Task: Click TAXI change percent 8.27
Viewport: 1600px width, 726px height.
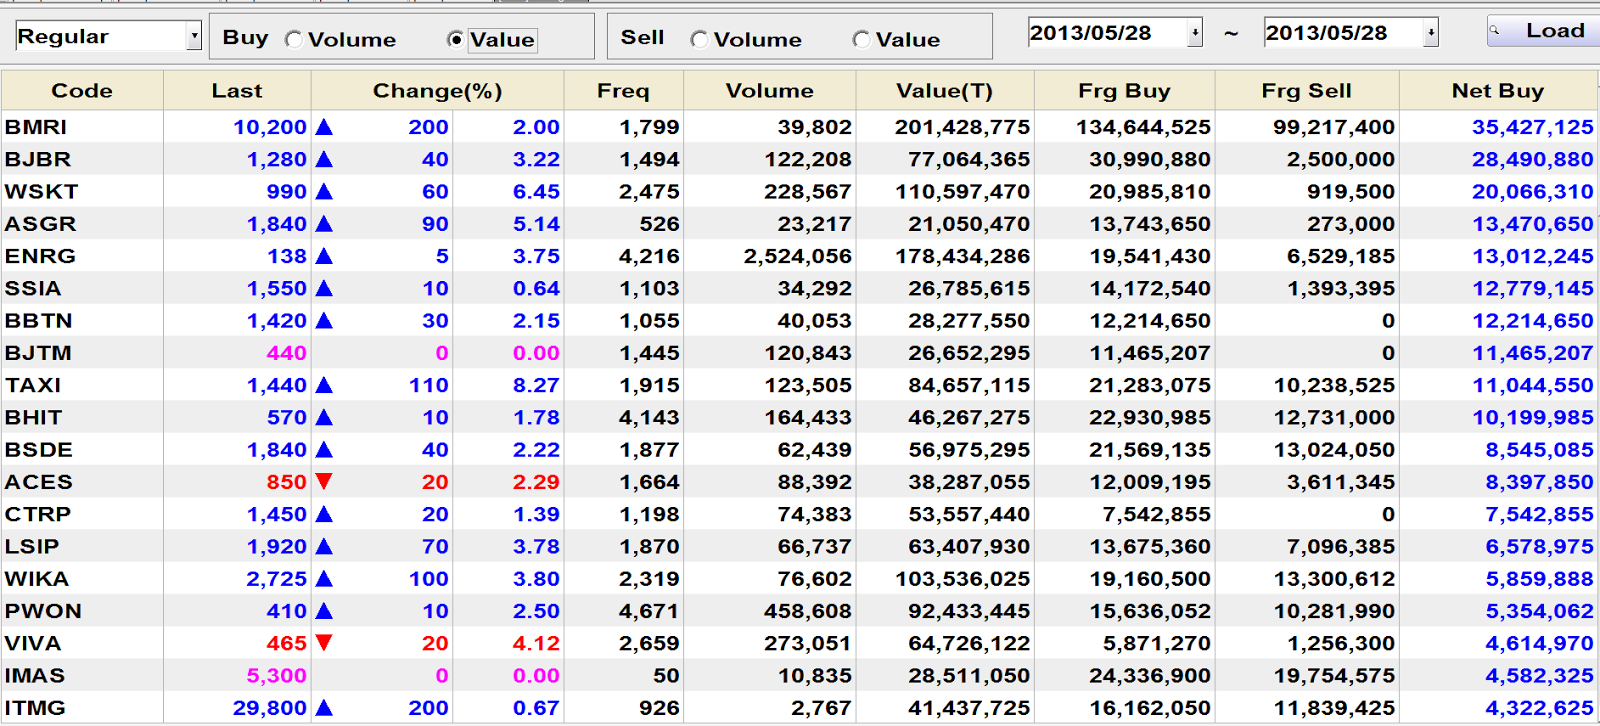Action: point(536,385)
